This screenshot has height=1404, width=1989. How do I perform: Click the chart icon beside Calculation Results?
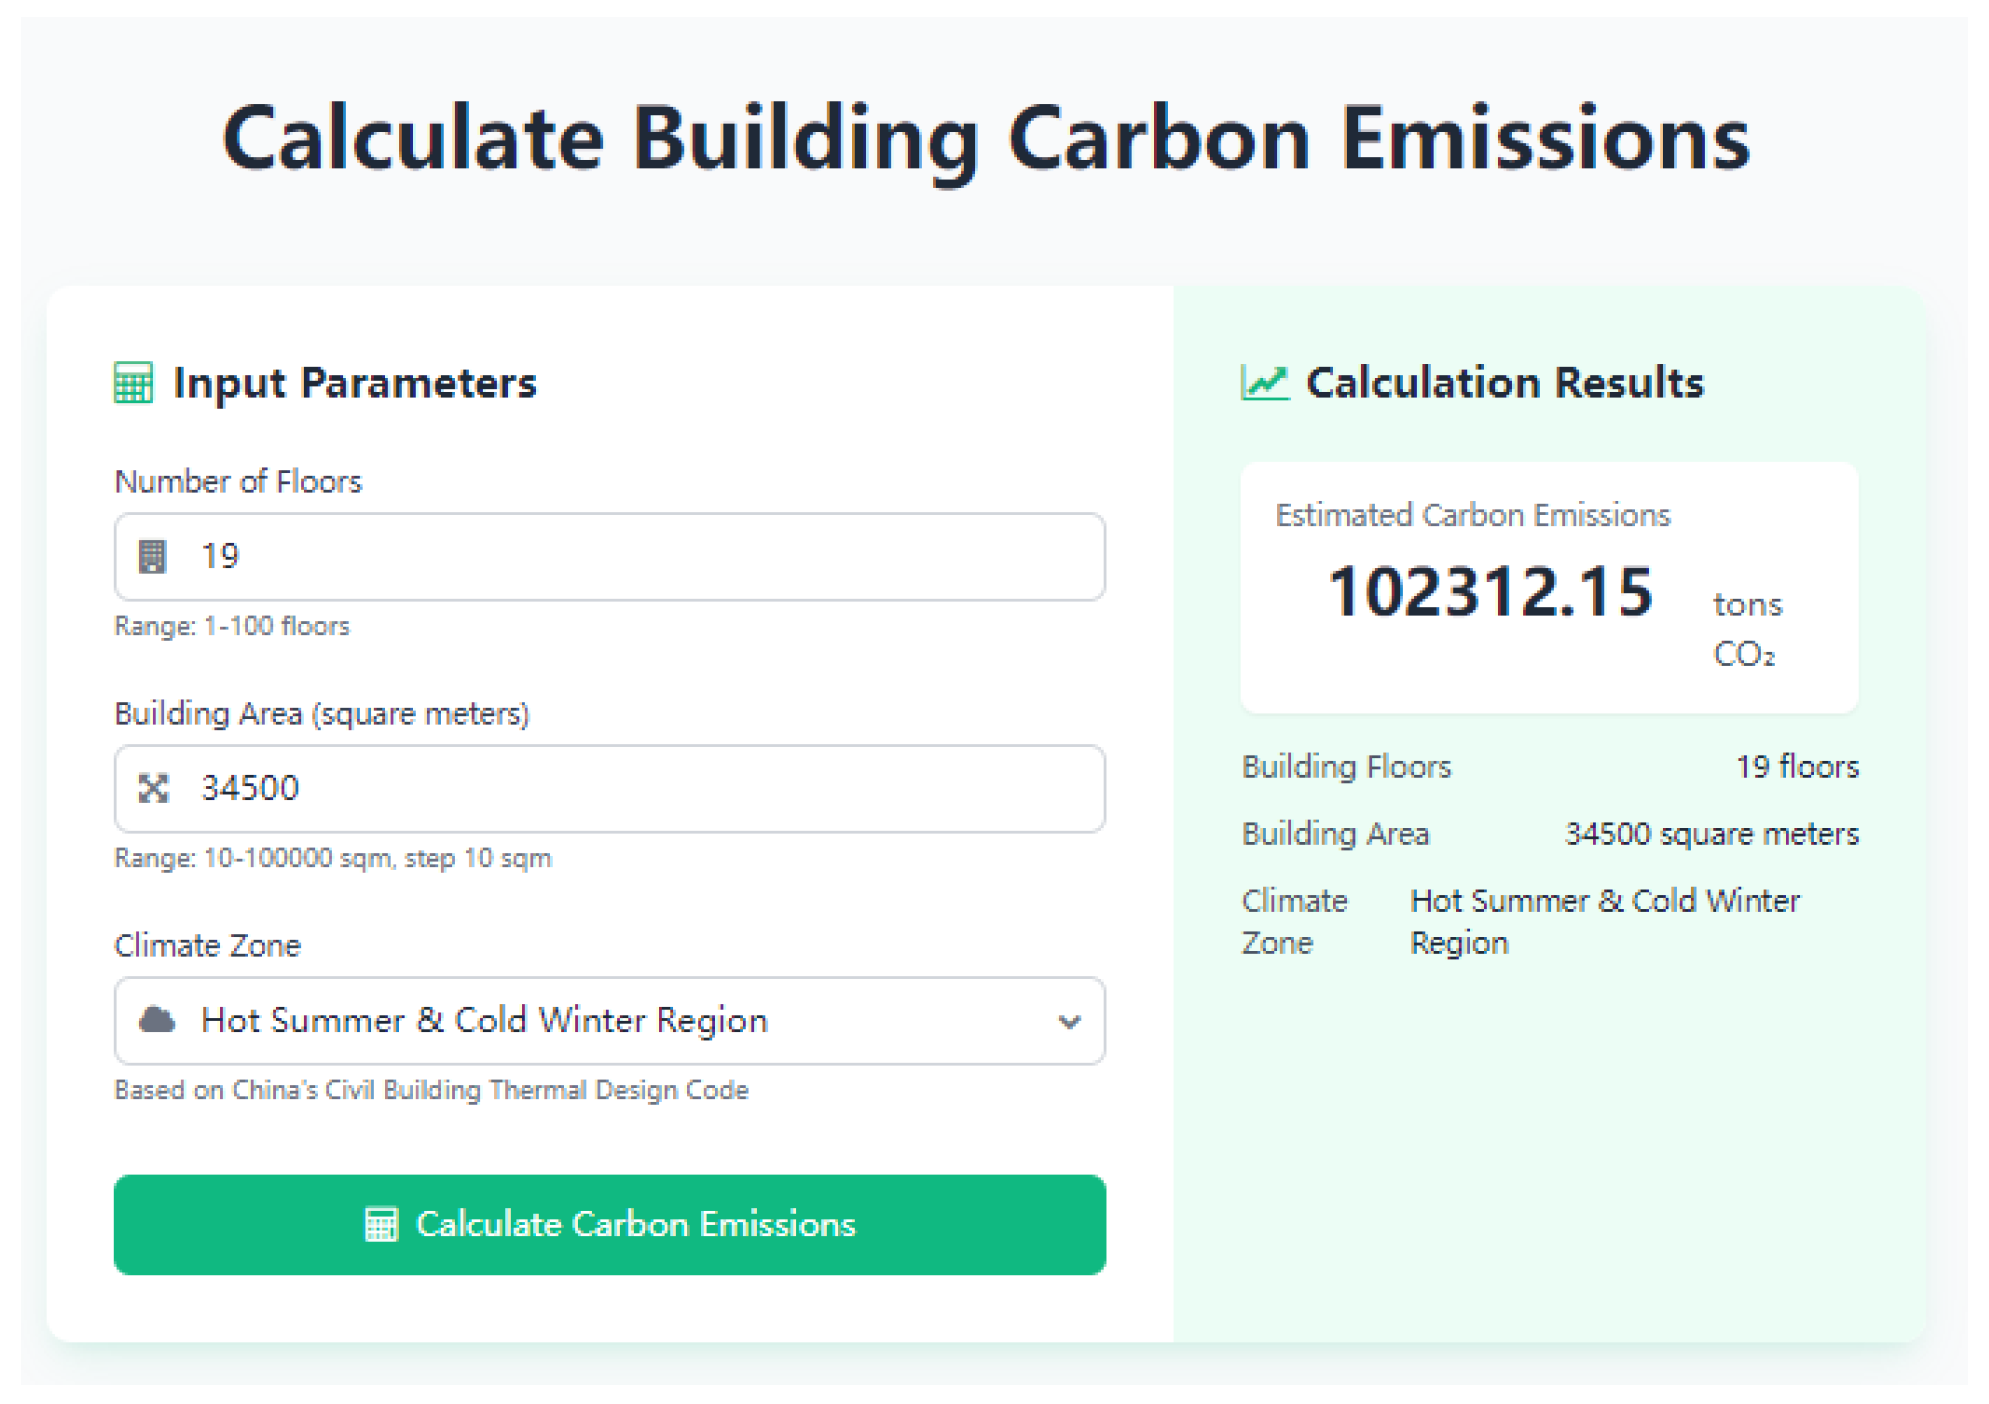[1264, 383]
